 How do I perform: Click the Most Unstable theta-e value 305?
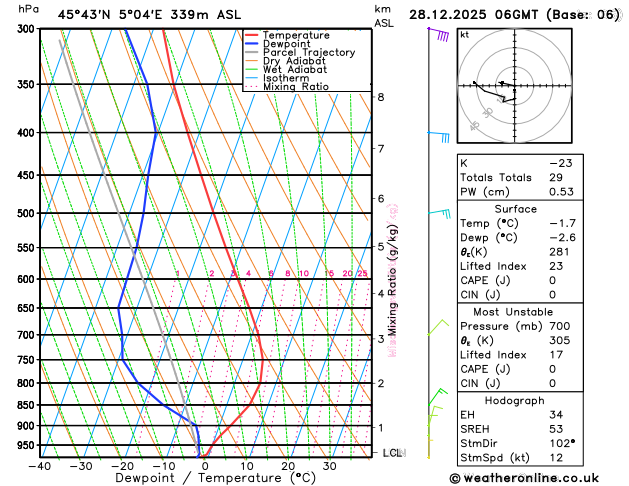[560, 340]
